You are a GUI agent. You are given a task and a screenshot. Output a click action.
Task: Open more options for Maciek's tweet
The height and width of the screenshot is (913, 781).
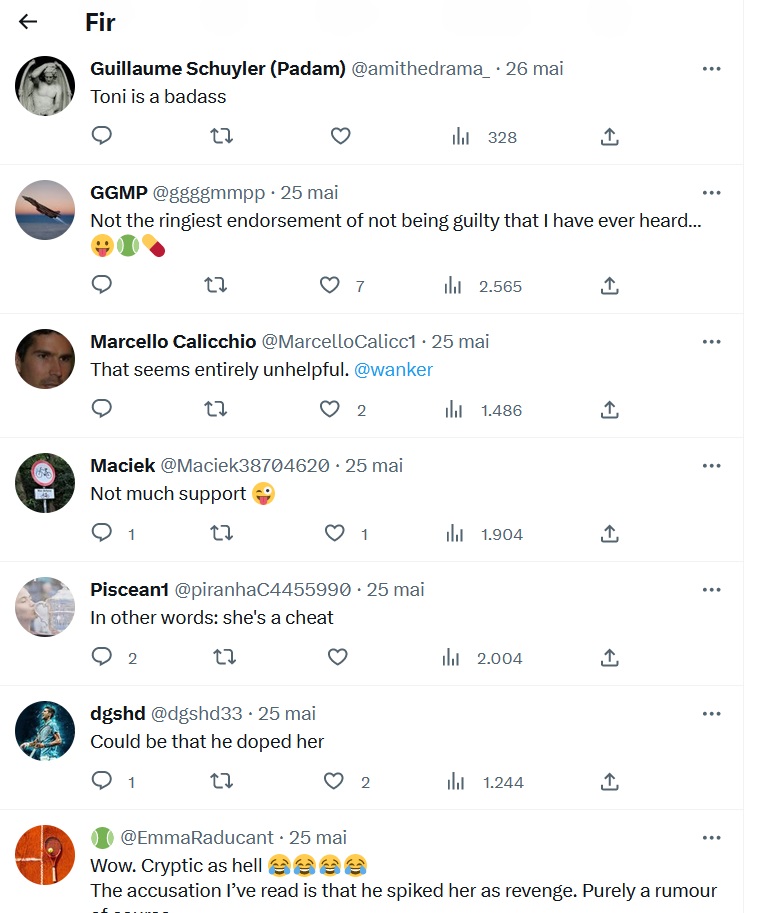tap(711, 465)
